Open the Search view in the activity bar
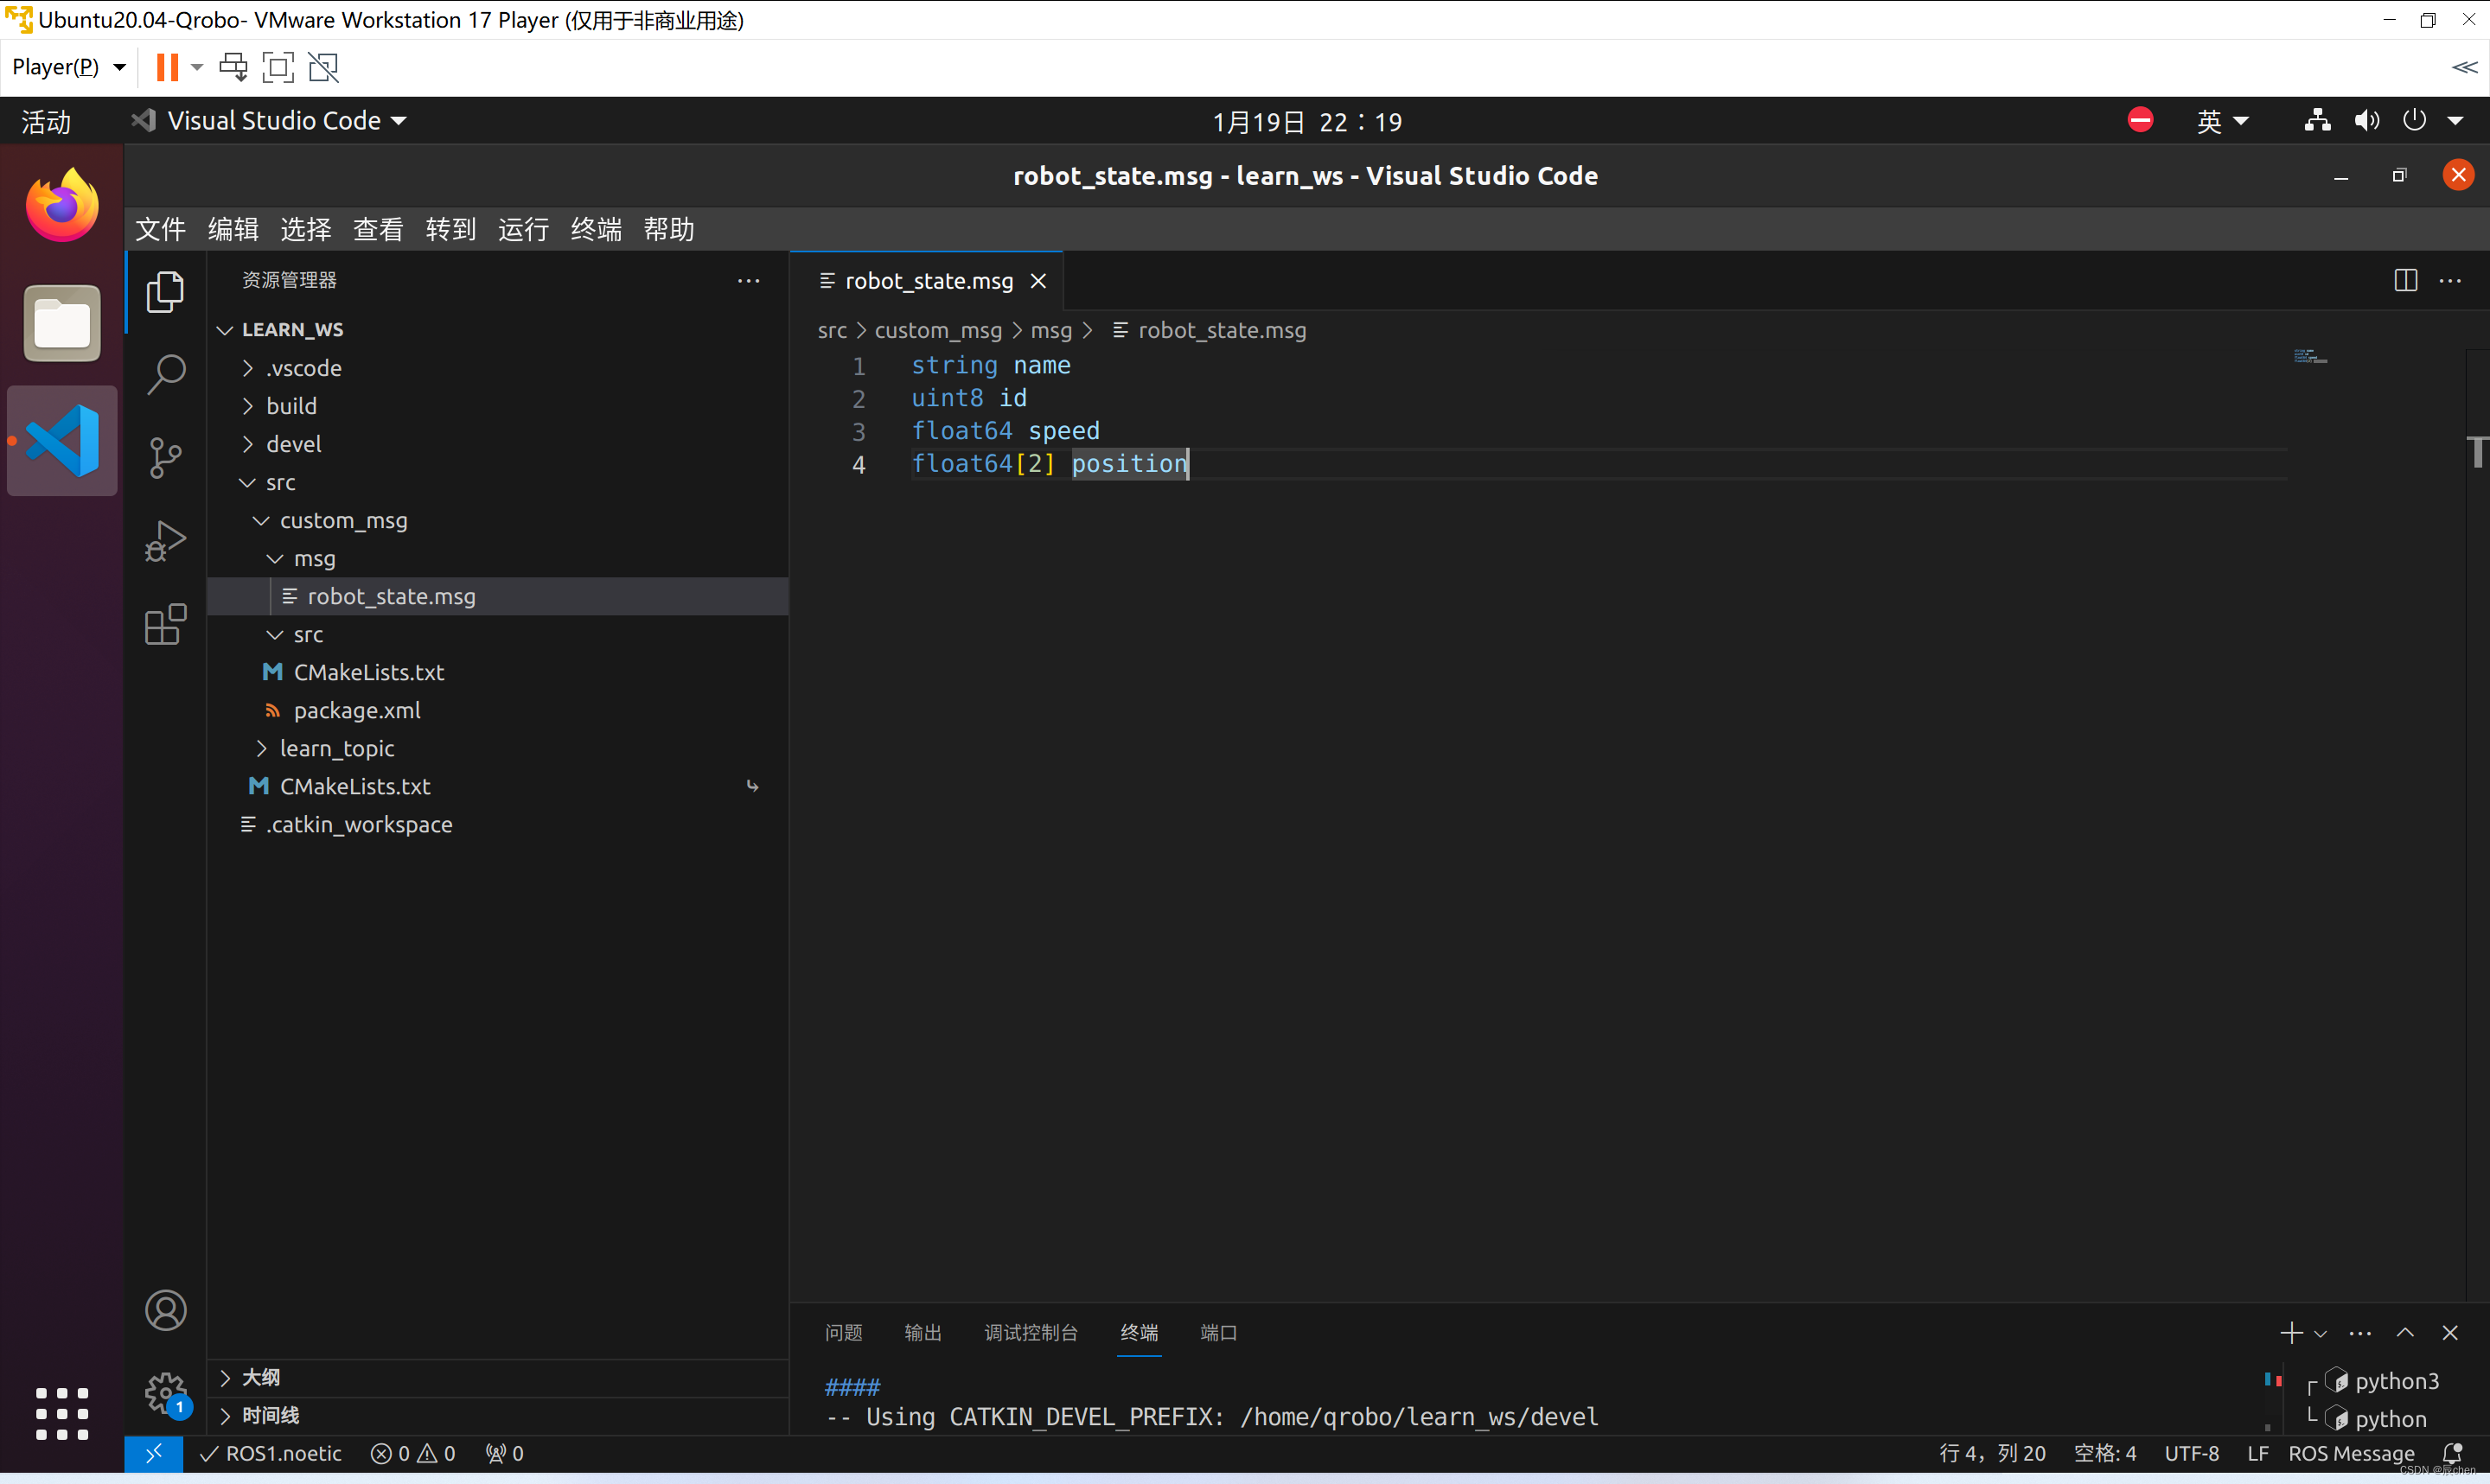2490x1484 pixels. coord(165,375)
